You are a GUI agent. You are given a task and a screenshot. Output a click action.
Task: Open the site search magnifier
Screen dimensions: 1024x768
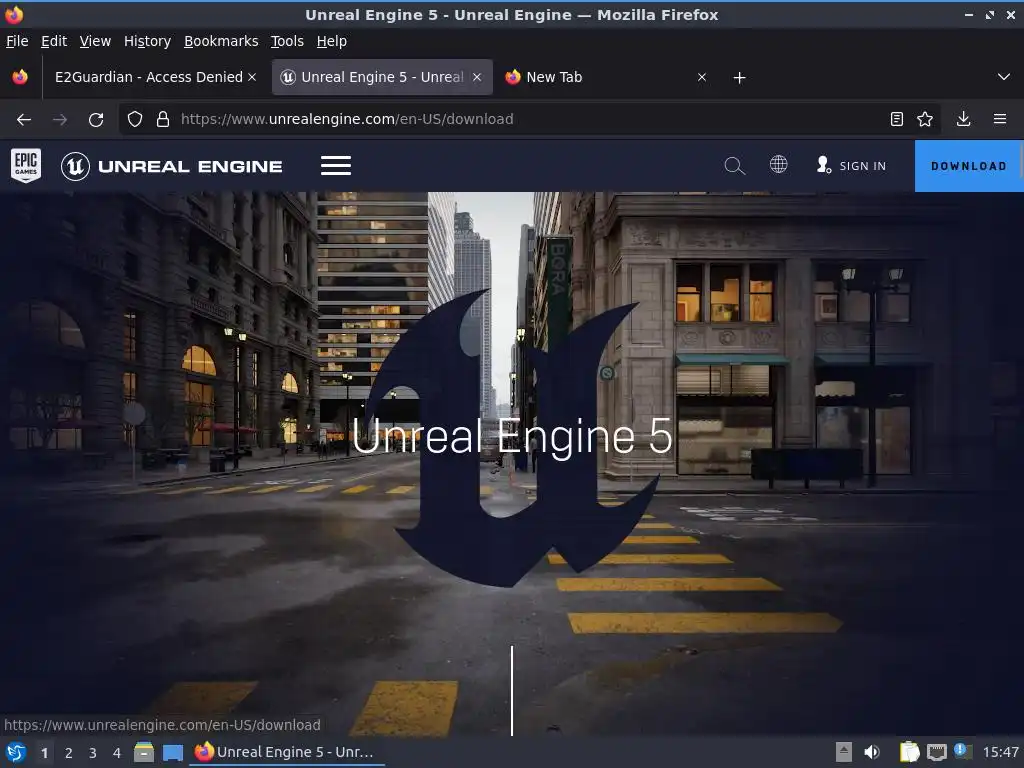735,166
